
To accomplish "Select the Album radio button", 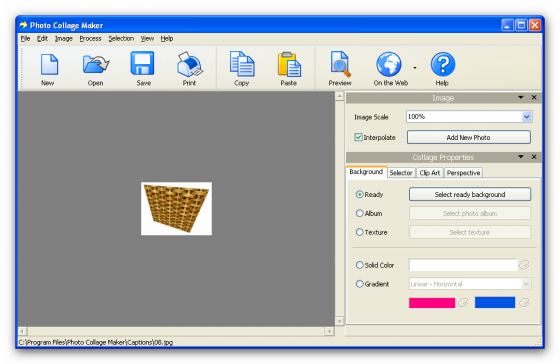I will point(359,213).
